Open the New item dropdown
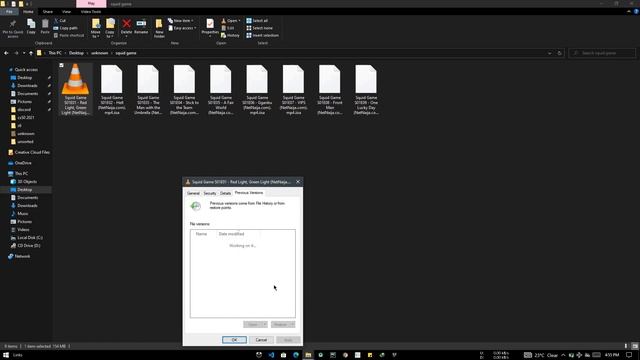Viewport: 640px width, 360px height. coord(180,20)
